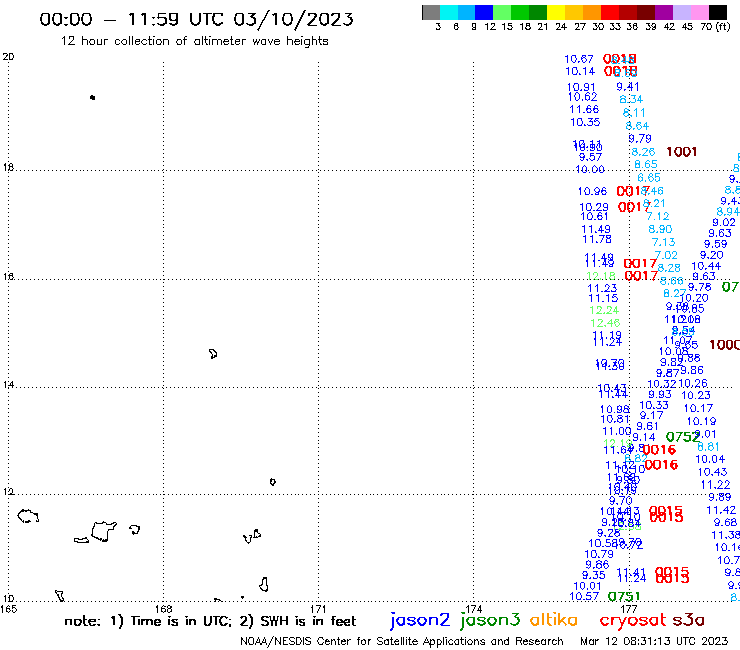The height and width of the screenshot is (650, 740).
Task: Pick the orange 30 ft legend swatch
Action: [x=592, y=12]
